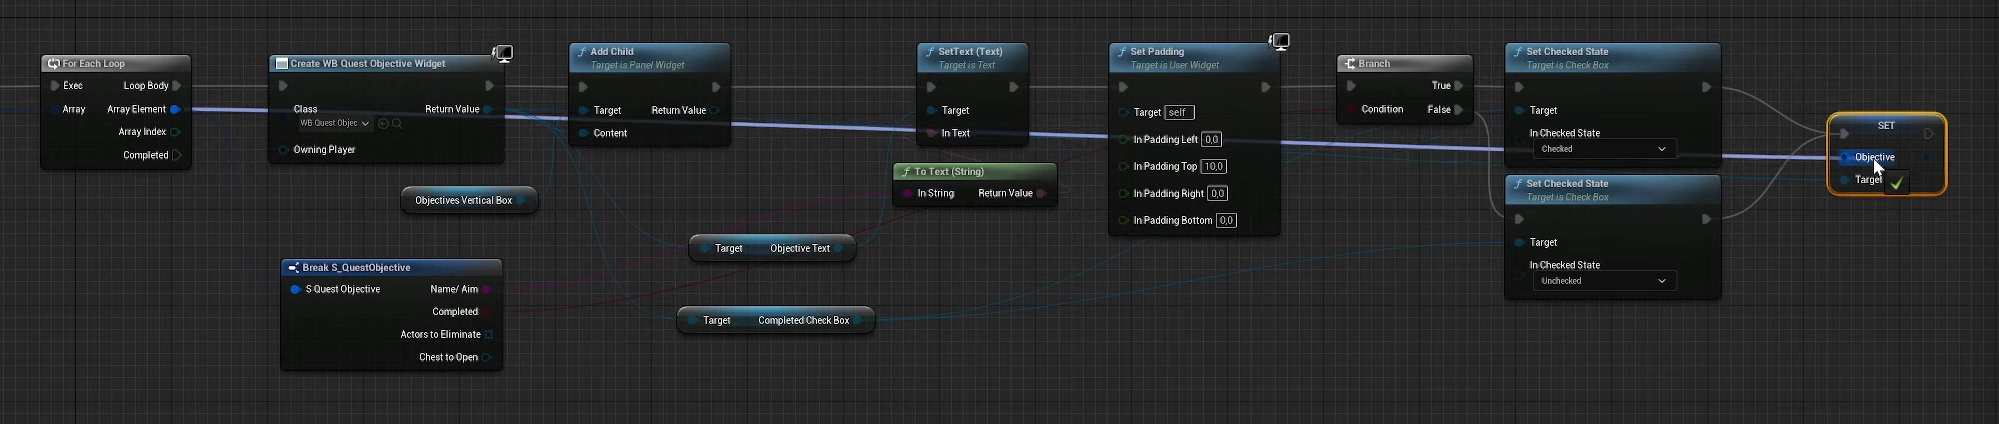Select the Objectives Vertical Box variable node
Image resolution: width=1999 pixels, height=424 pixels.
463,200
